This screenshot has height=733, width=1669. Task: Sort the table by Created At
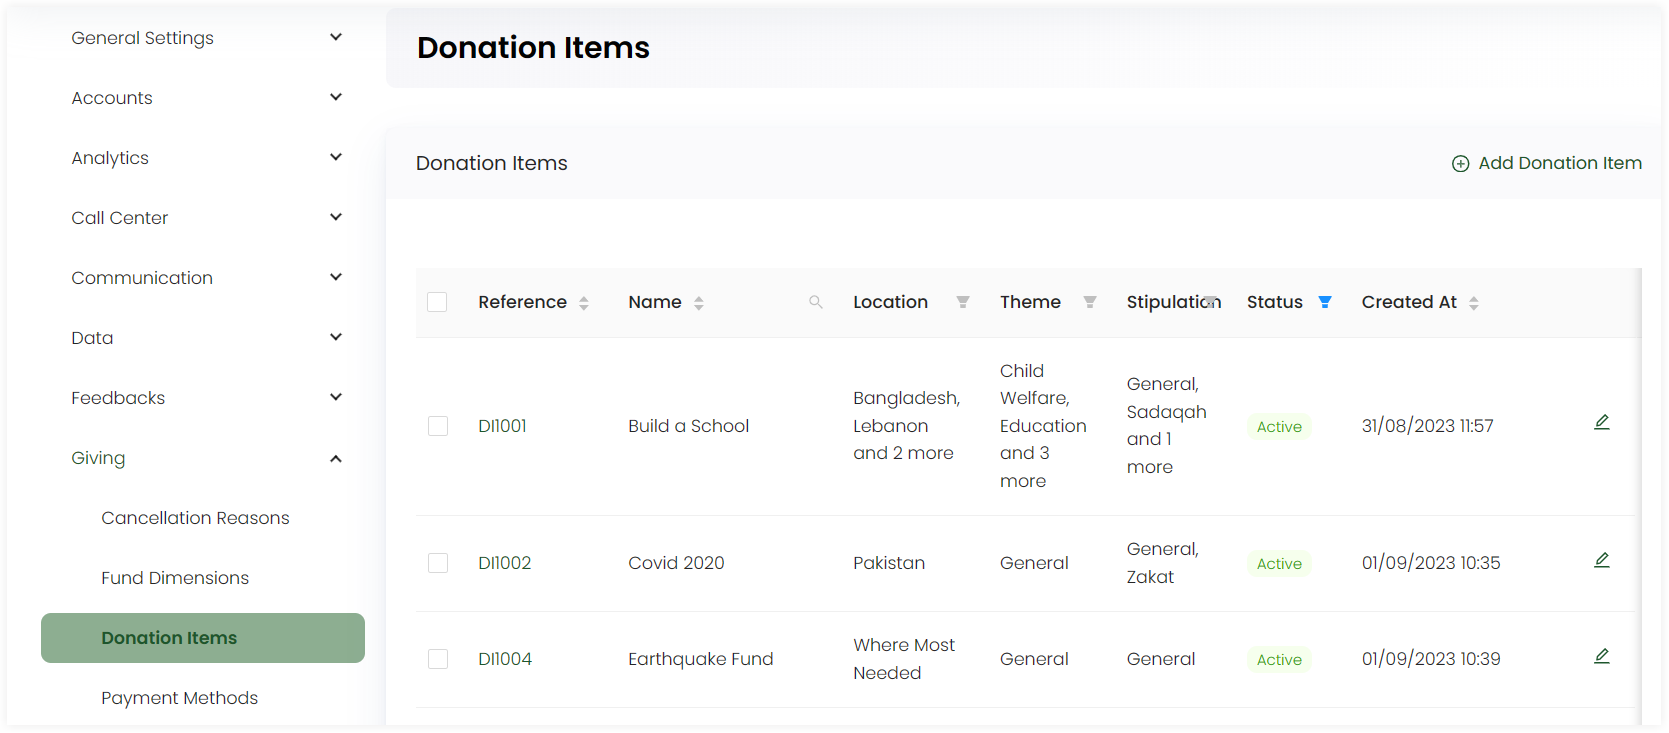pos(1473,303)
